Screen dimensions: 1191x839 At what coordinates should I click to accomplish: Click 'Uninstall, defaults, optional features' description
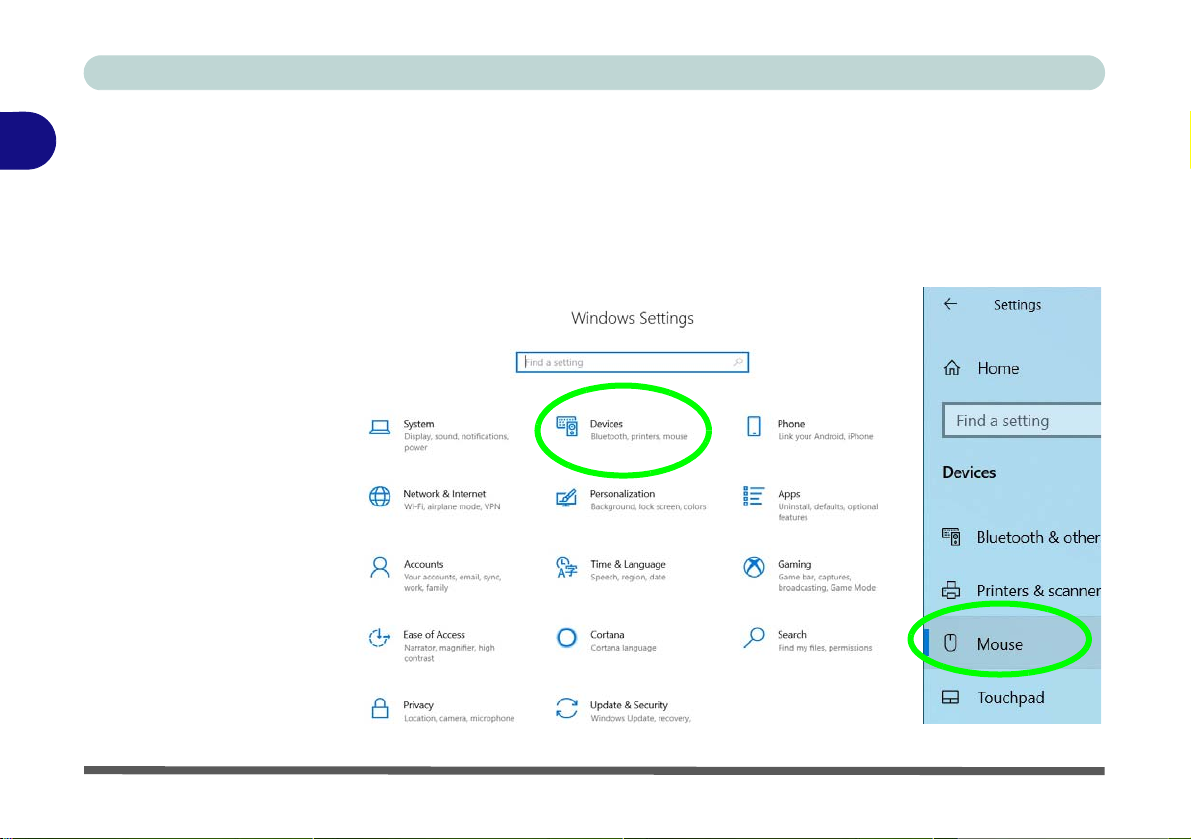coord(828,512)
